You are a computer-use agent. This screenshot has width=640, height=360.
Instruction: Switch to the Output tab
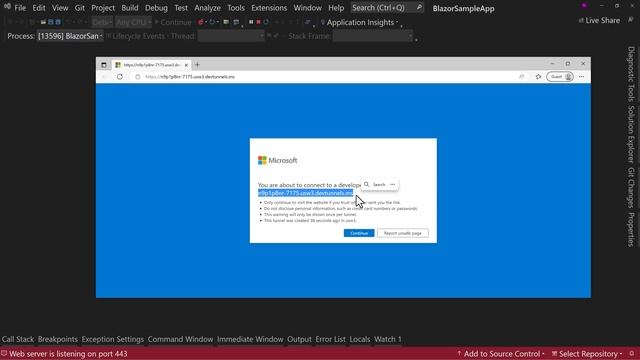point(299,339)
